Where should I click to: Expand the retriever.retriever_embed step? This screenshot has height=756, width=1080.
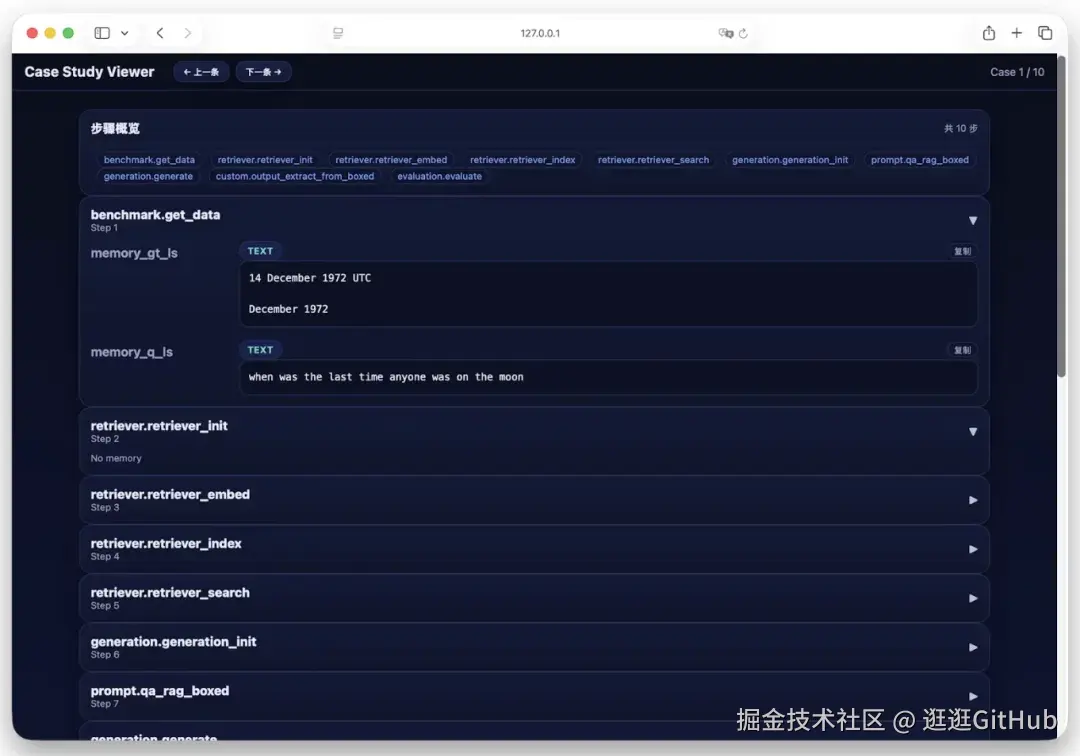[972, 500]
